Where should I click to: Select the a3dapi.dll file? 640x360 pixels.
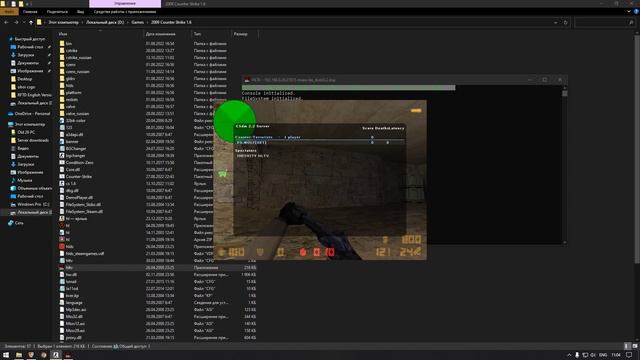pos(74,135)
